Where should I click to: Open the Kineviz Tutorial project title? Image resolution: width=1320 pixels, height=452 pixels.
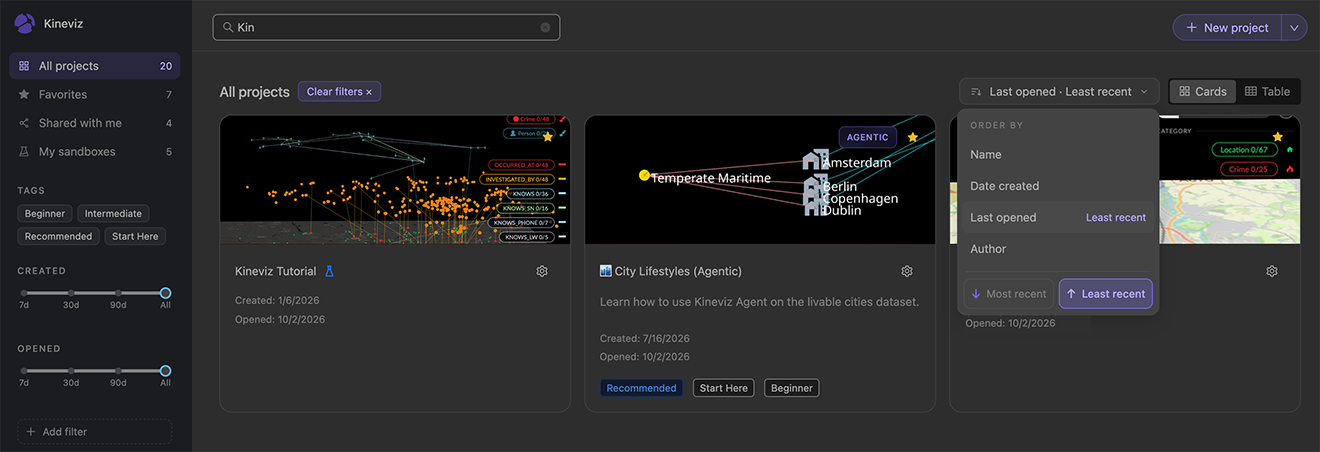(x=275, y=271)
